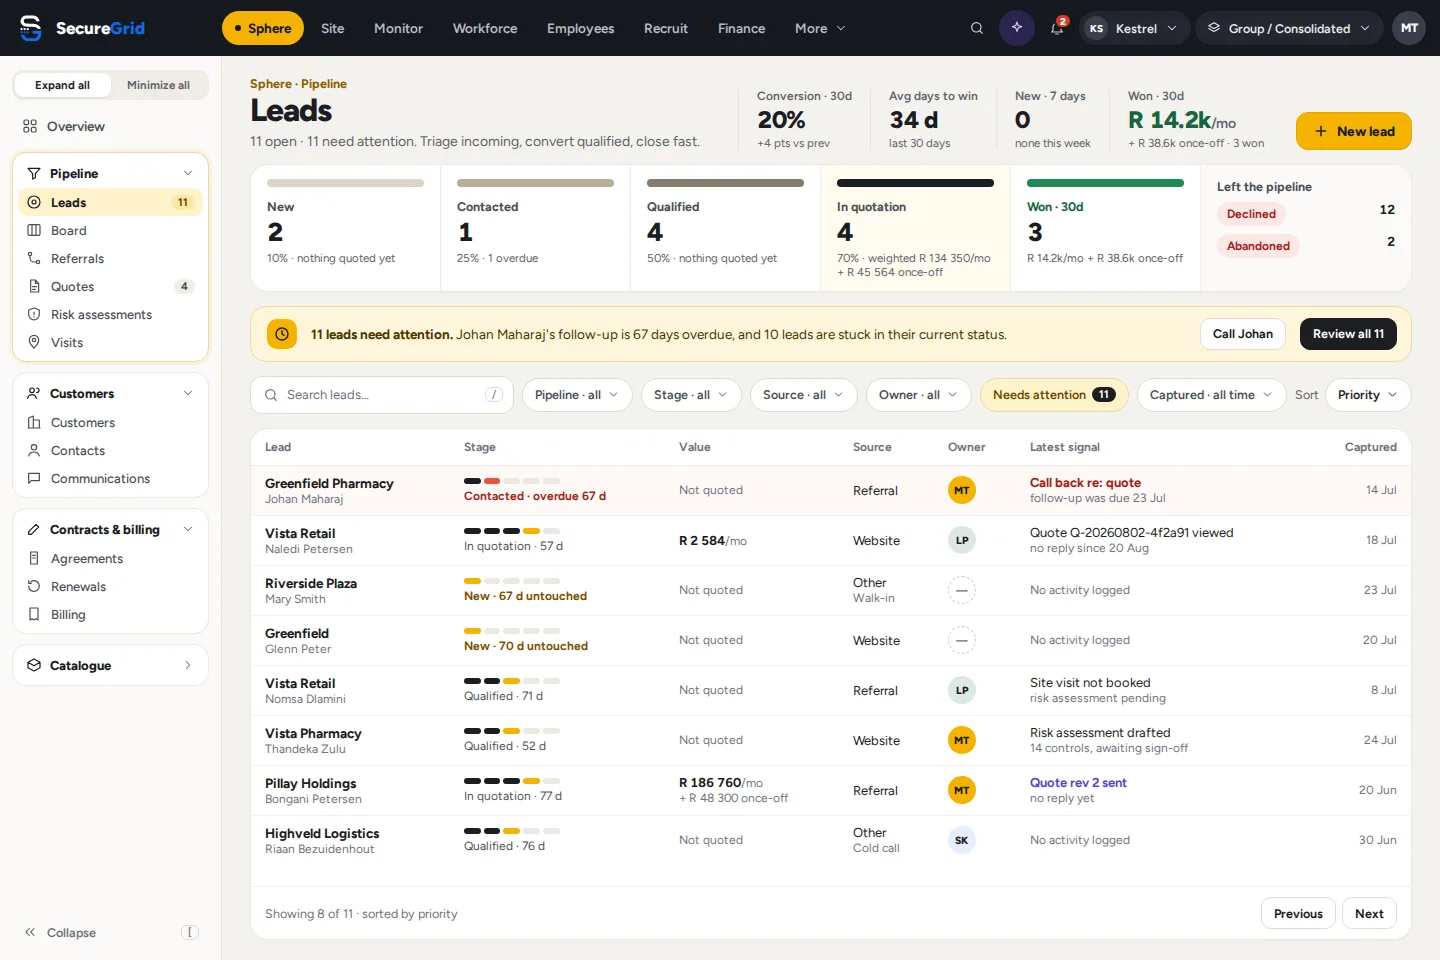Open the AI sparkle assistant button
The height and width of the screenshot is (960, 1440).
coord(1017,28)
